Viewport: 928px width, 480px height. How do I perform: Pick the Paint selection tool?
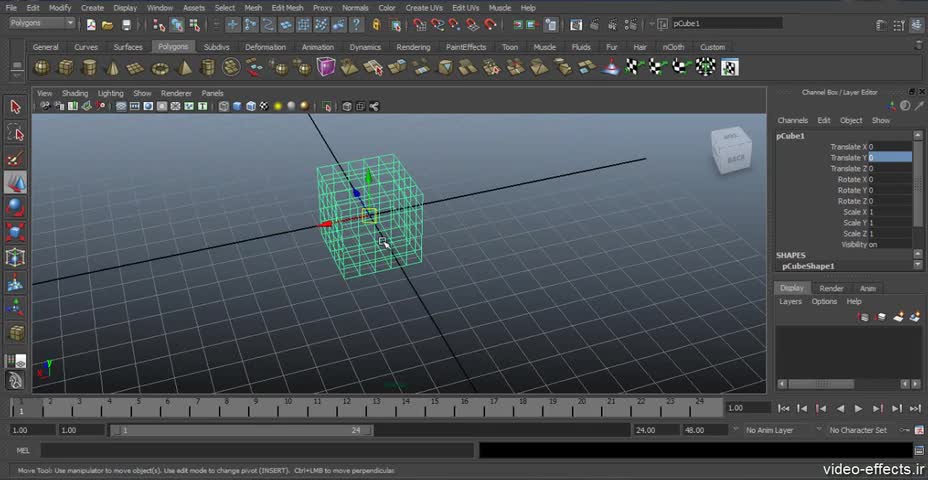(x=15, y=158)
